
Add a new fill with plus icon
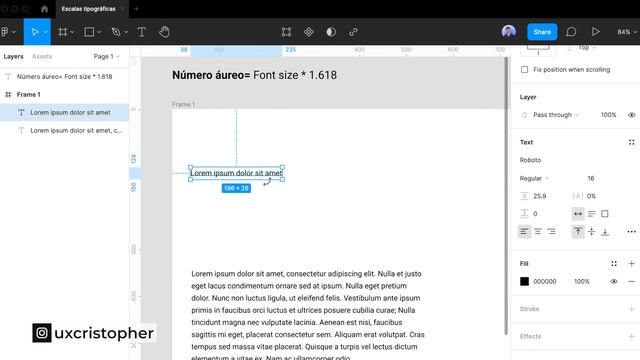click(x=631, y=264)
